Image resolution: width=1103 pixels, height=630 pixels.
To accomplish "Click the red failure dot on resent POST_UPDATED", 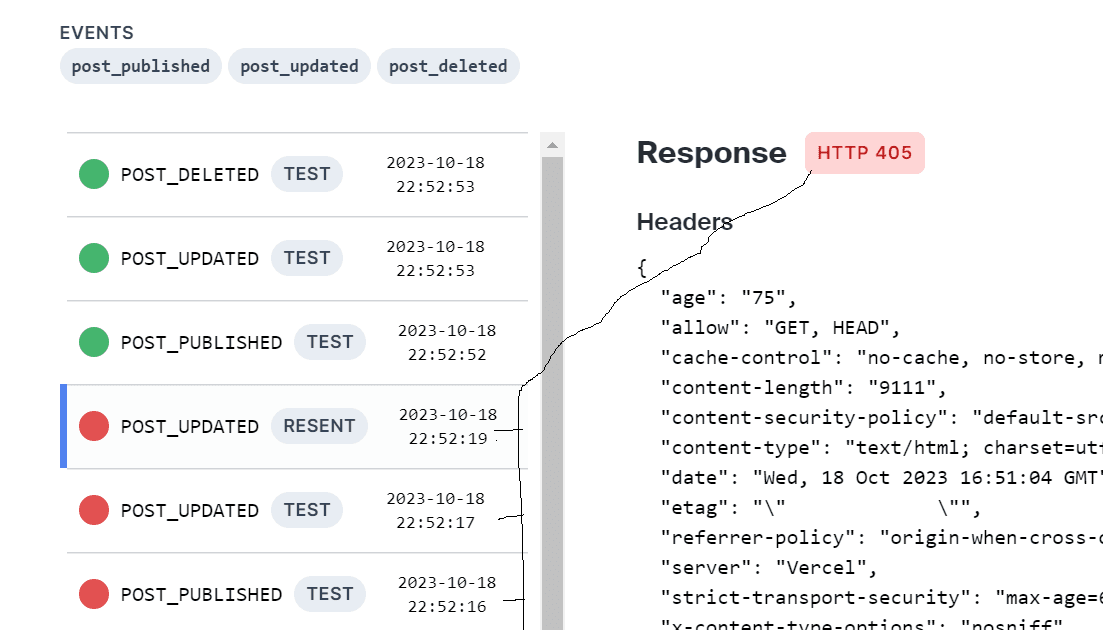I will (x=93, y=425).
